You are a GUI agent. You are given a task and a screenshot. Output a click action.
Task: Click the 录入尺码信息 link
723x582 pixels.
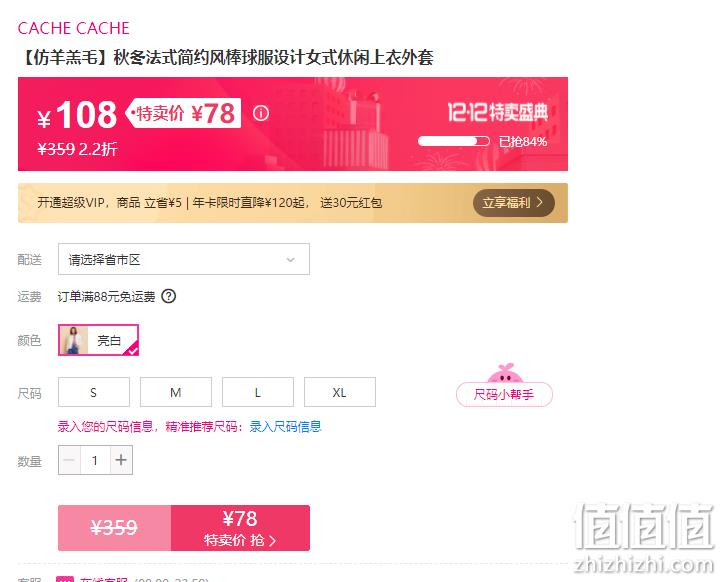click(x=285, y=427)
